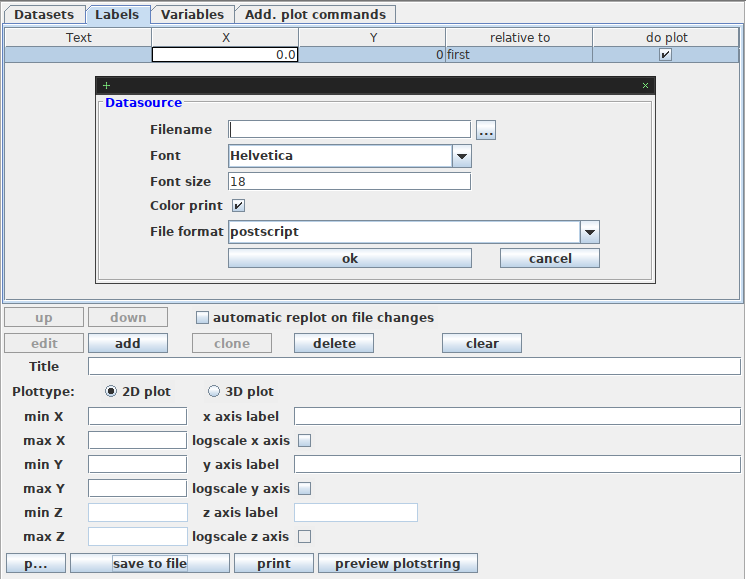The height and width of the screenshot is (579, 746).
Task: Enable logscale x axis checkbox
Action: coord(304,441)
